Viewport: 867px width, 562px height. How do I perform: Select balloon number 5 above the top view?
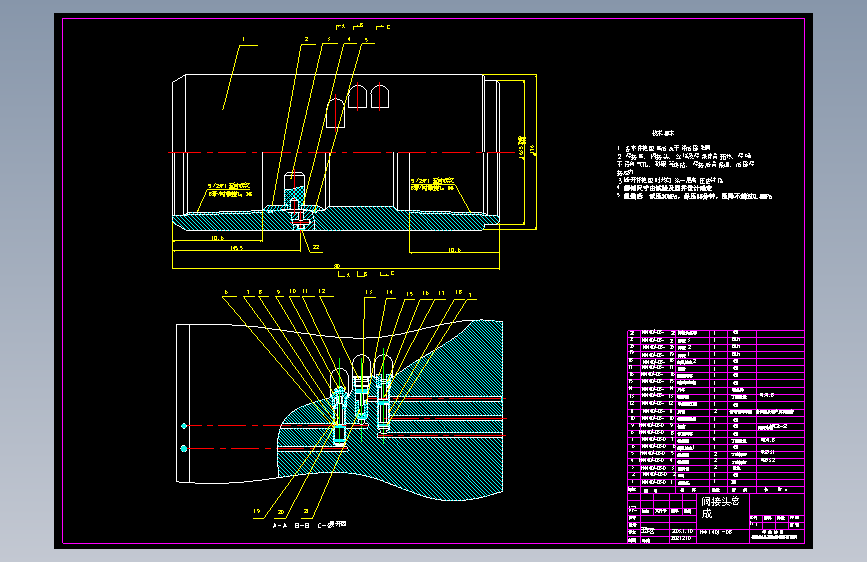pos(366,40)
